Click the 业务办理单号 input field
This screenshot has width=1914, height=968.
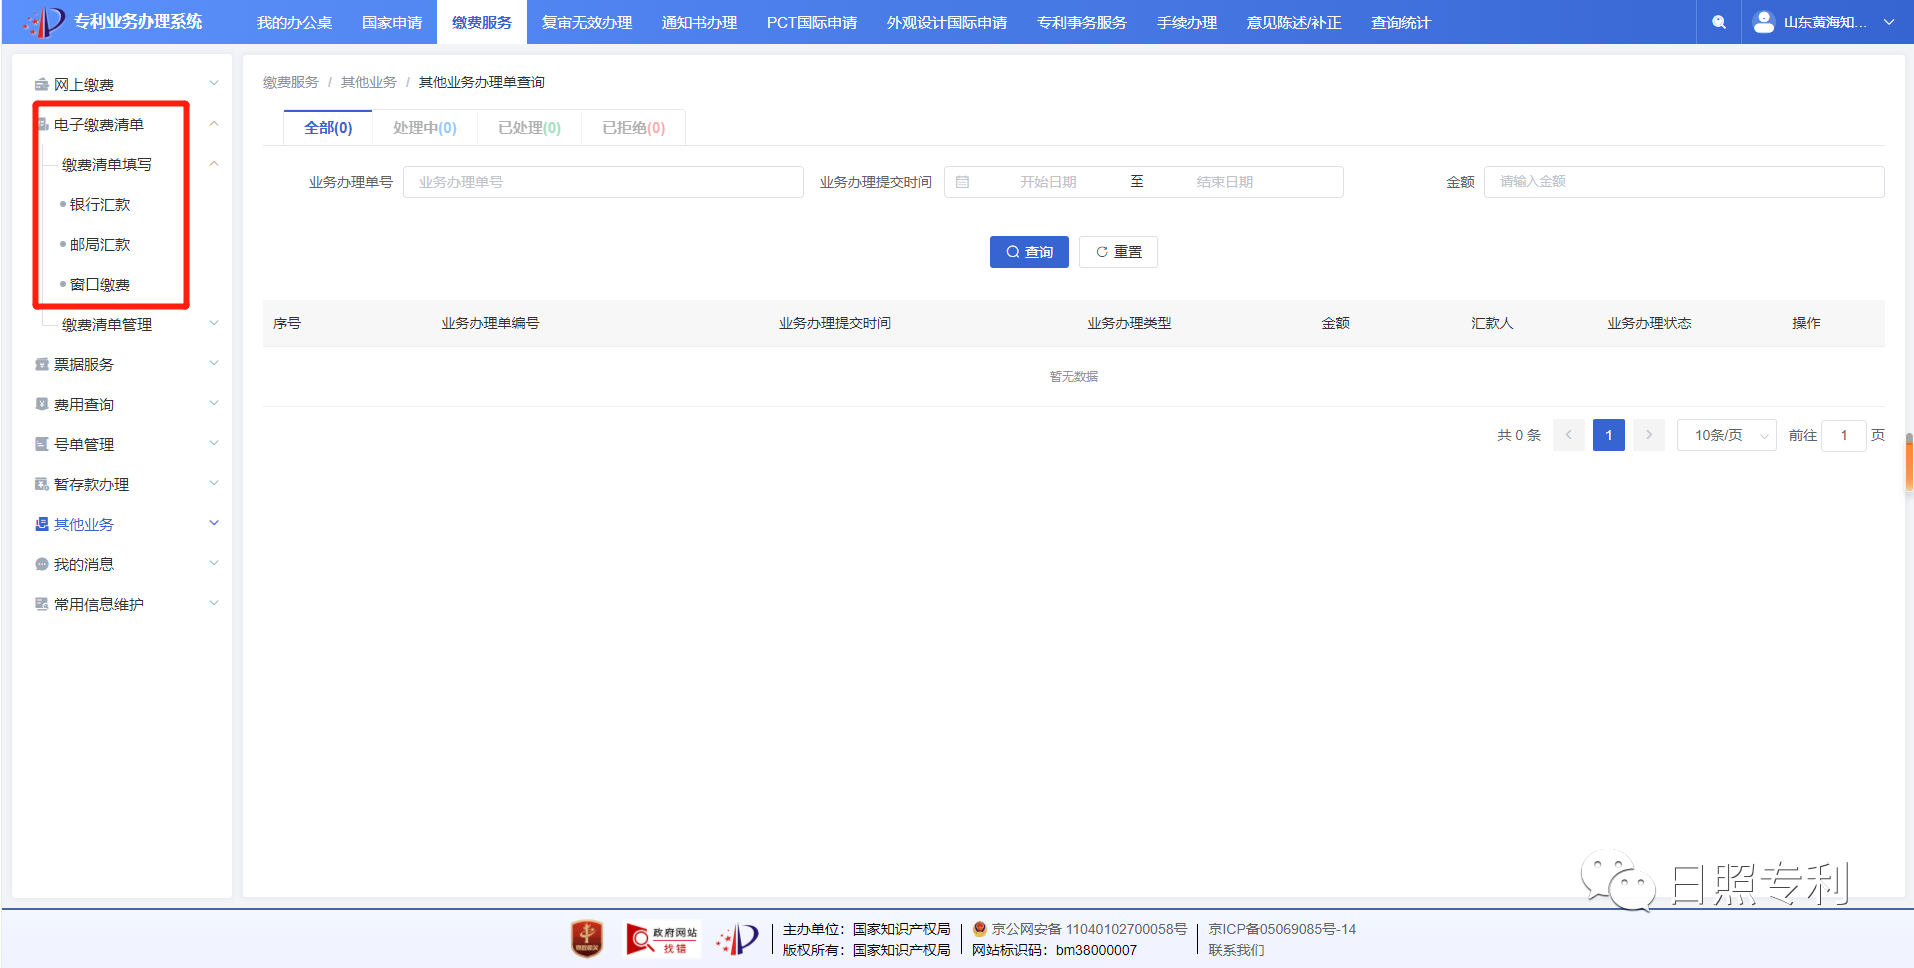(603, 182)
